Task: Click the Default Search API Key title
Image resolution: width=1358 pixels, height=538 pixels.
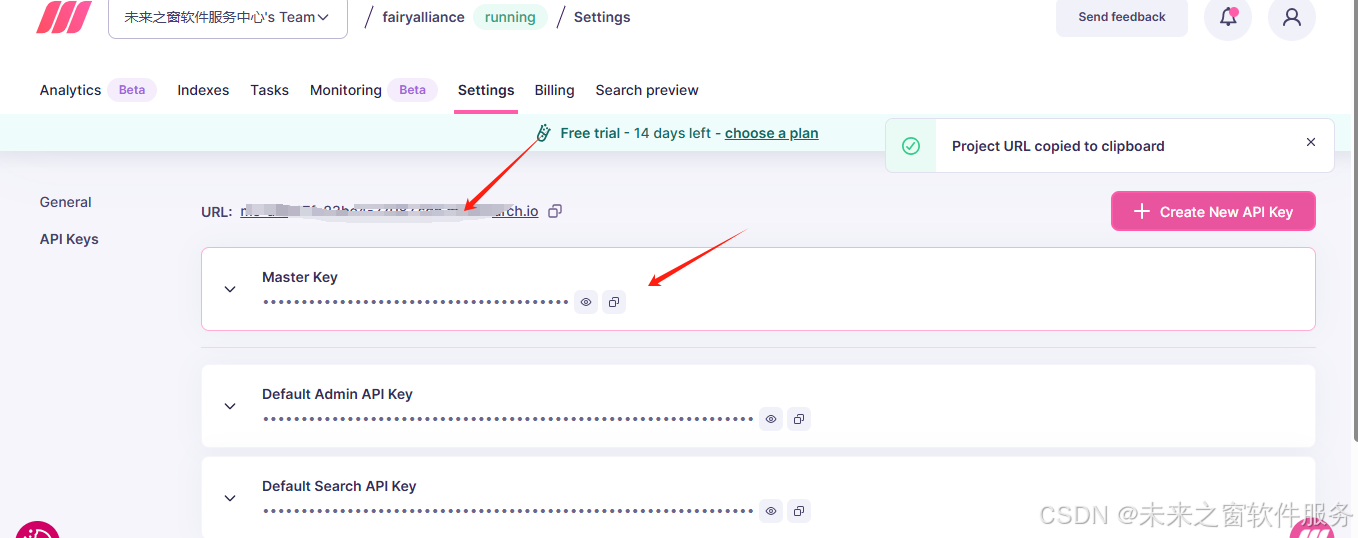Action: [x=339, y=486]
